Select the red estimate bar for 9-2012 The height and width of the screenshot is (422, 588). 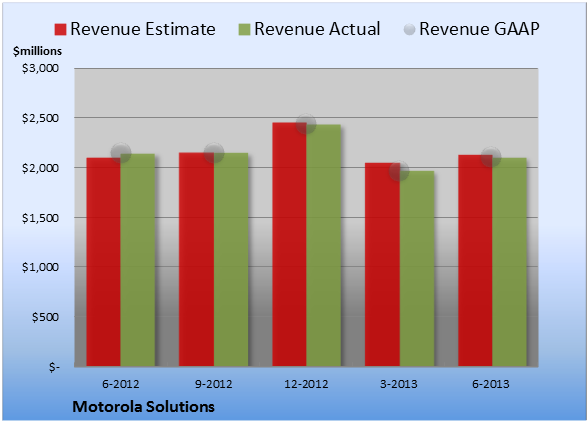pyautogui.click(x=196, y=260)
